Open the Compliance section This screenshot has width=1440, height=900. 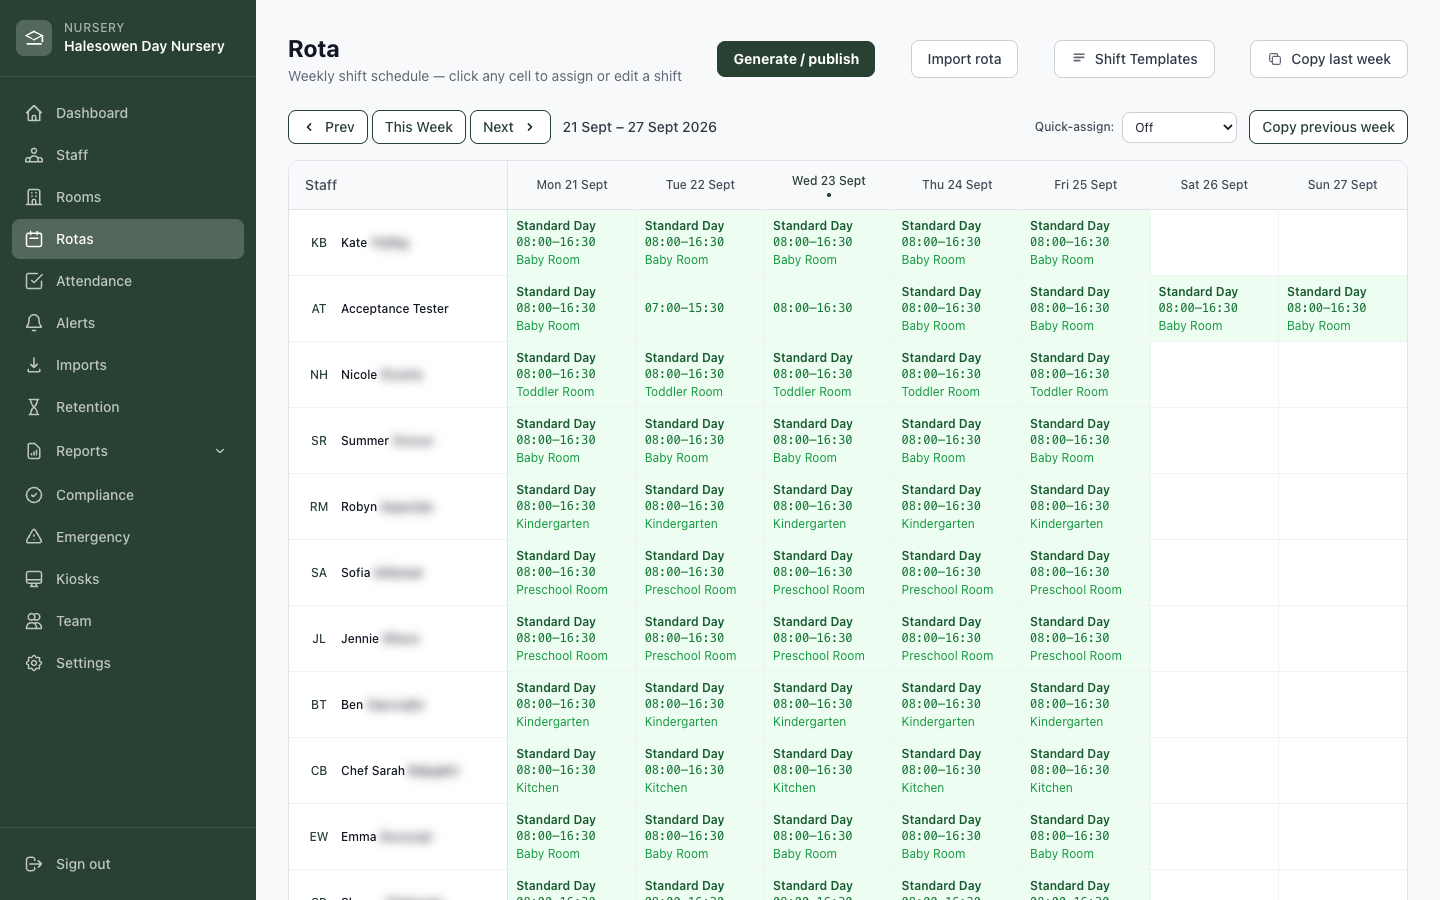[128, 495]
